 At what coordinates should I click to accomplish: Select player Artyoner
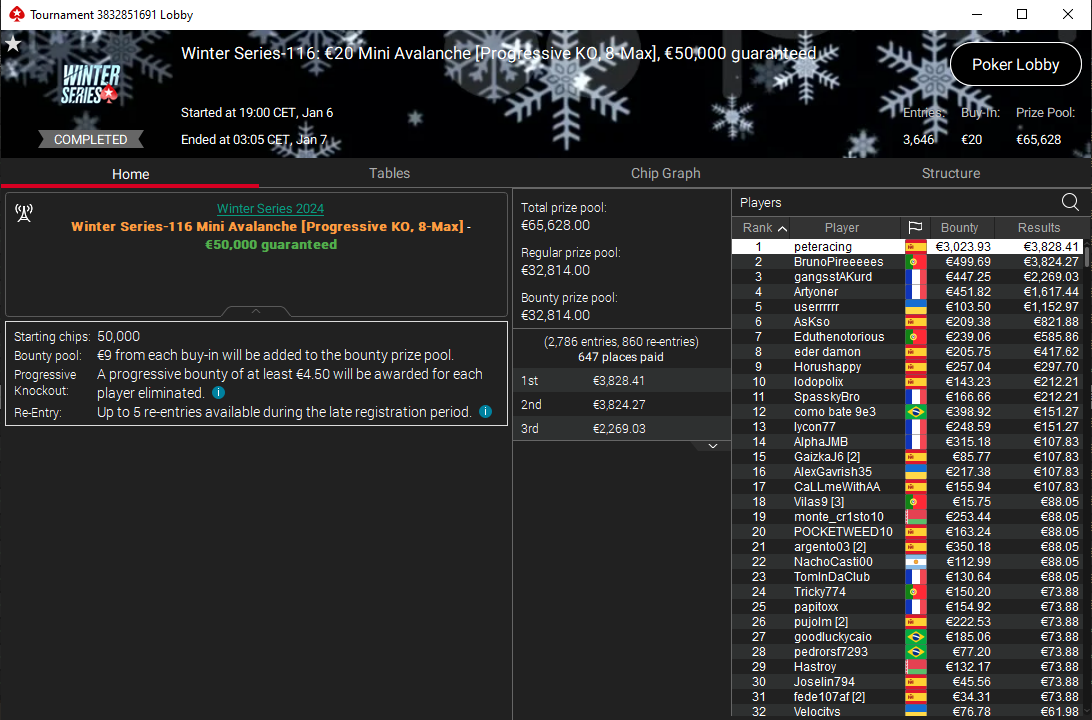[x=907, y=292]
